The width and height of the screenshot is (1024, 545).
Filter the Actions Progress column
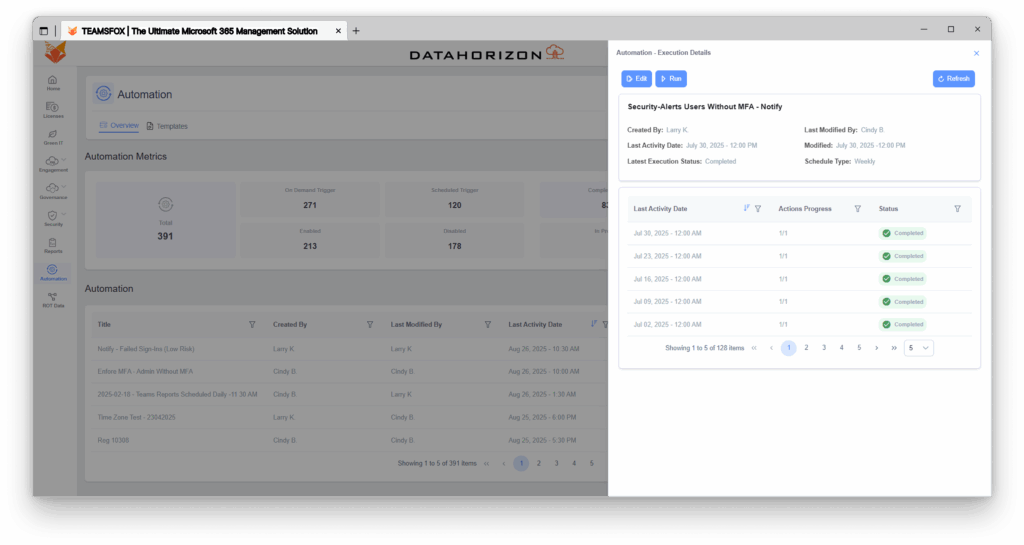tap(857, 209)
